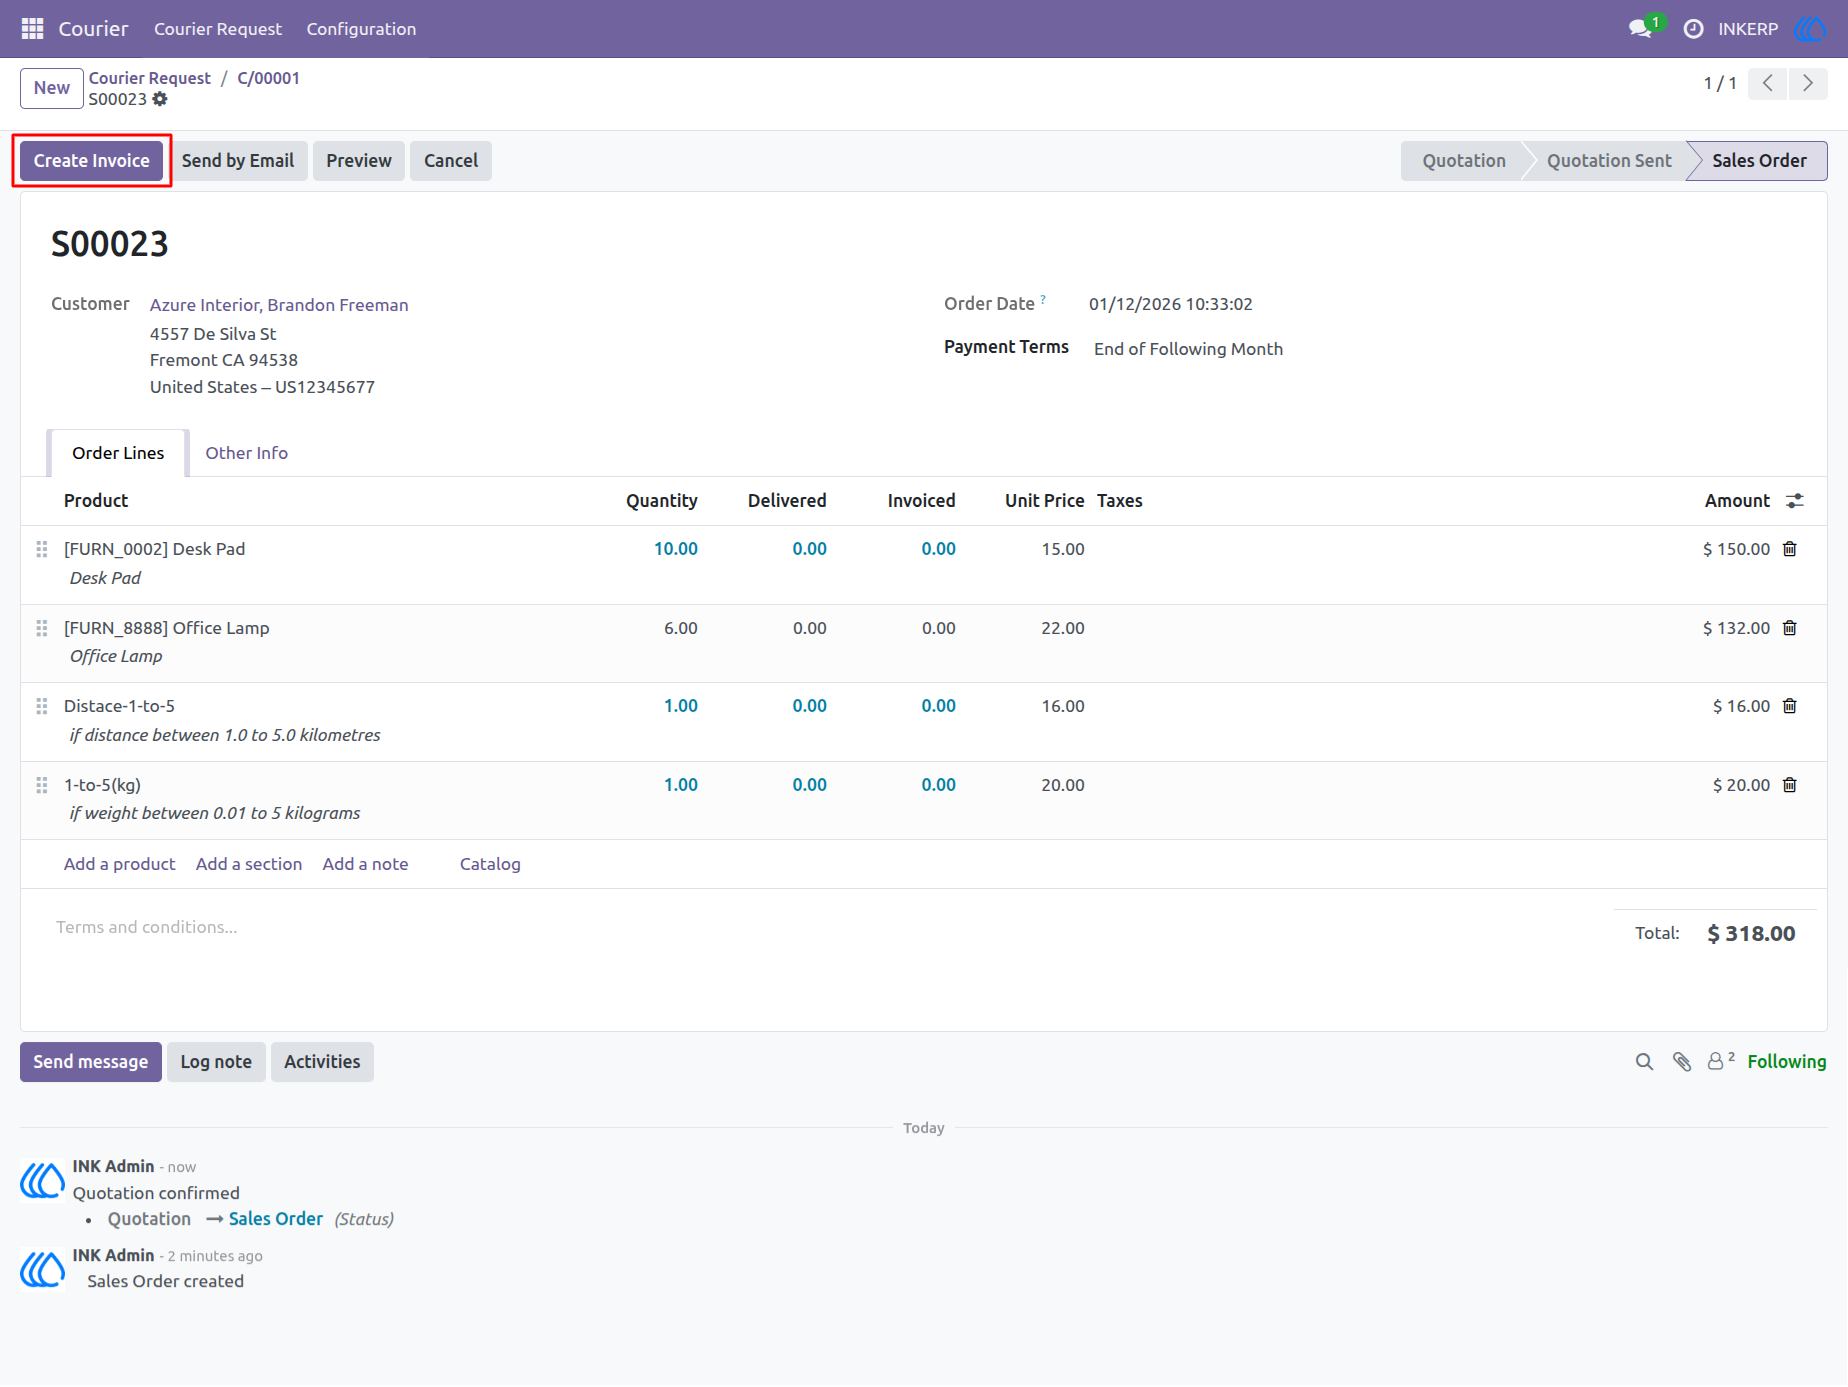
Task: Toggle the Following status
Action: point(1786,1062)
